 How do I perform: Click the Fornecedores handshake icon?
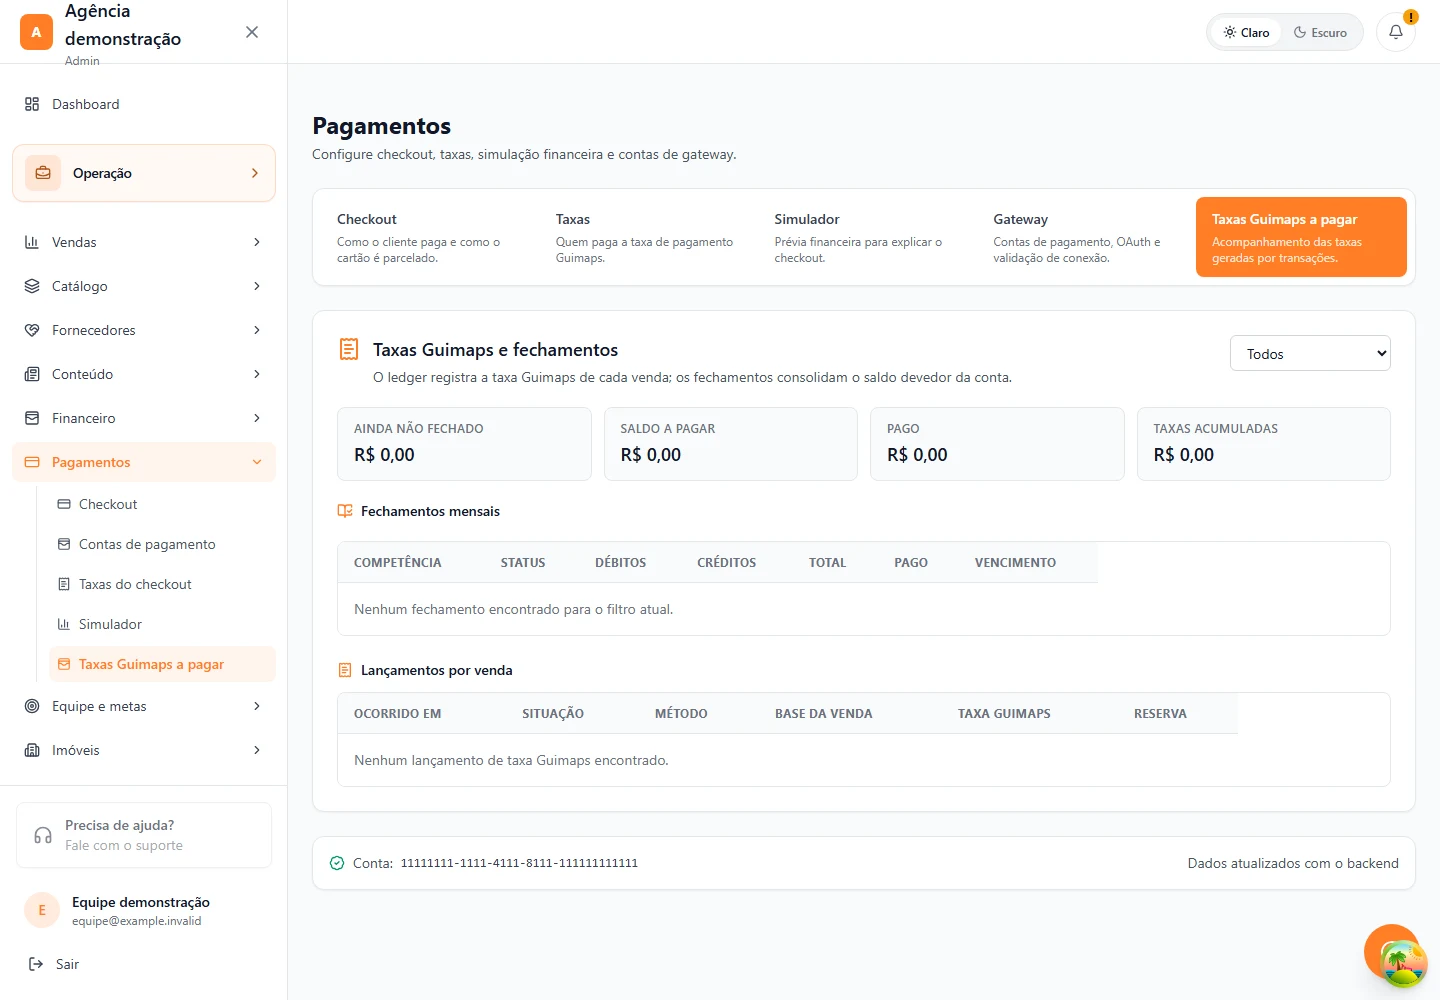pyautogui.click(x=32, y=330)
